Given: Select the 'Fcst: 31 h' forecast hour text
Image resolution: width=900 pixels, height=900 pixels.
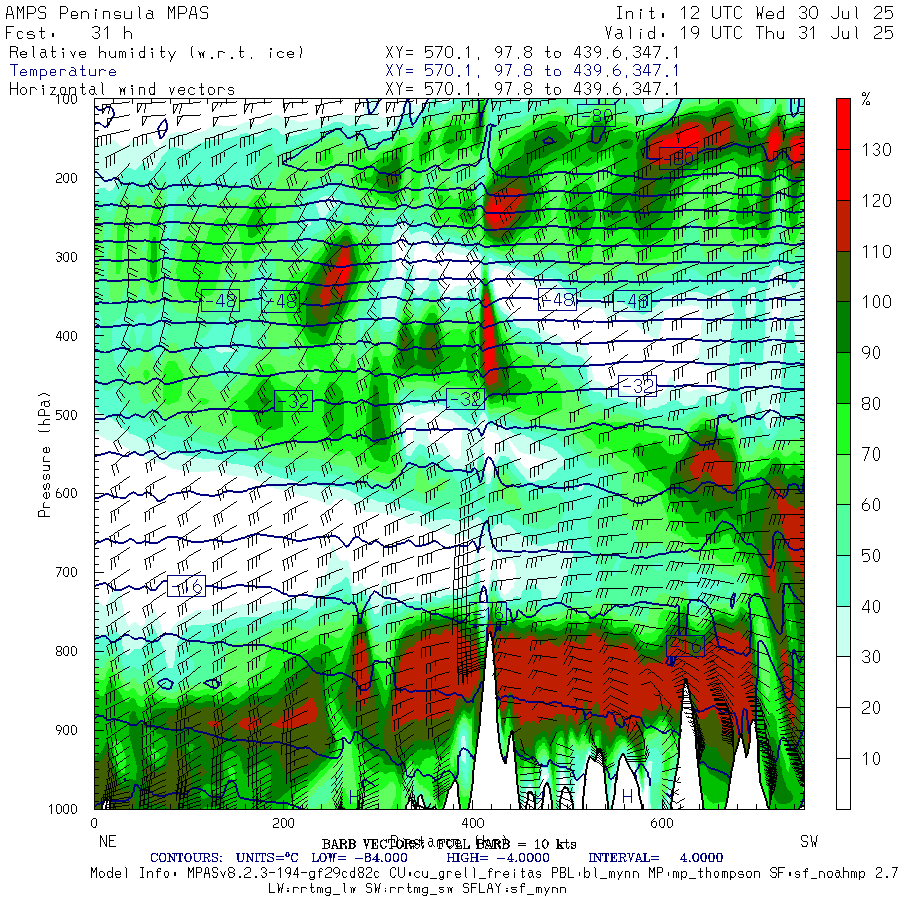Looking at the screenshot, I should point(69,33).
